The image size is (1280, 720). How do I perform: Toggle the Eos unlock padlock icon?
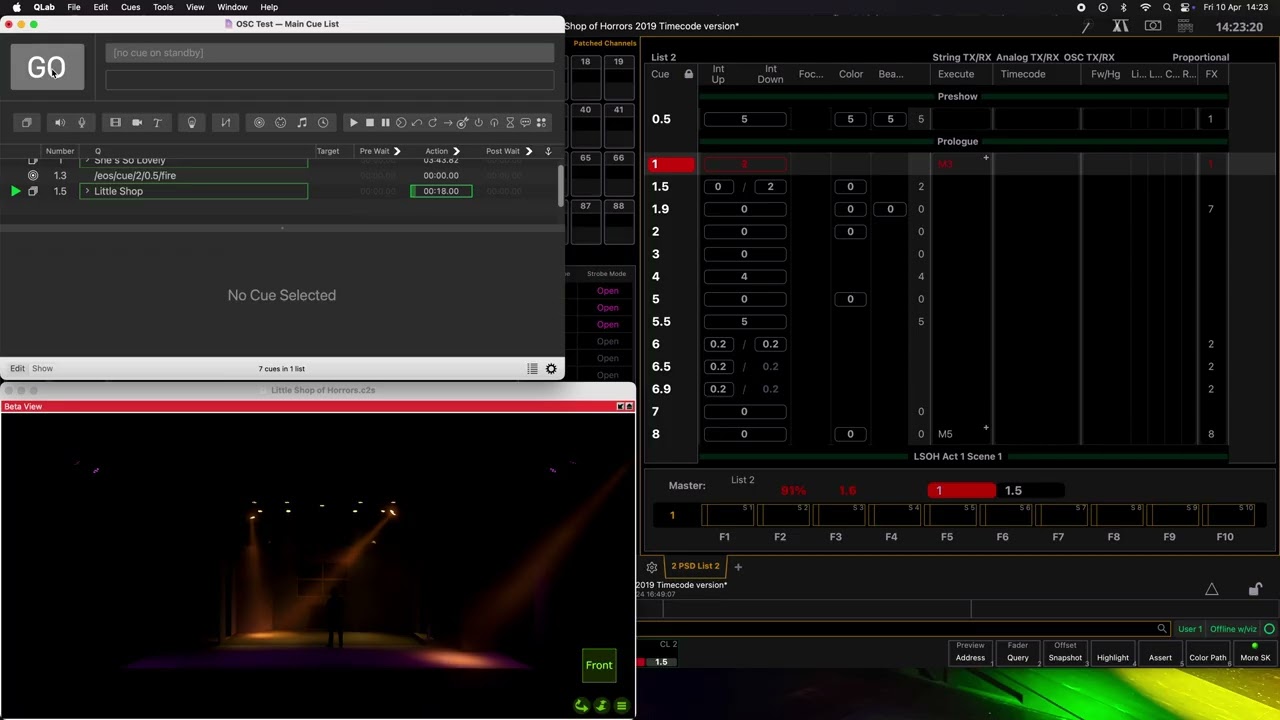tap(1256, 589)
